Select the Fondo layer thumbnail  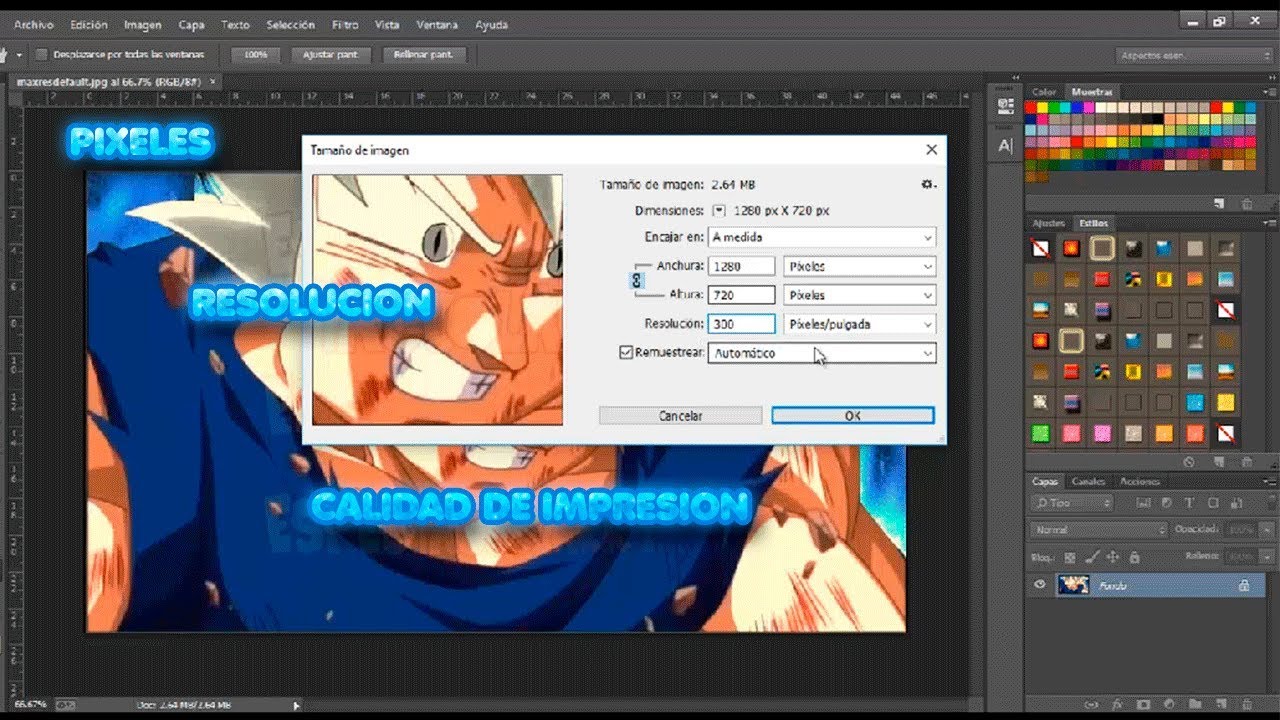[x=1074, y=585]
